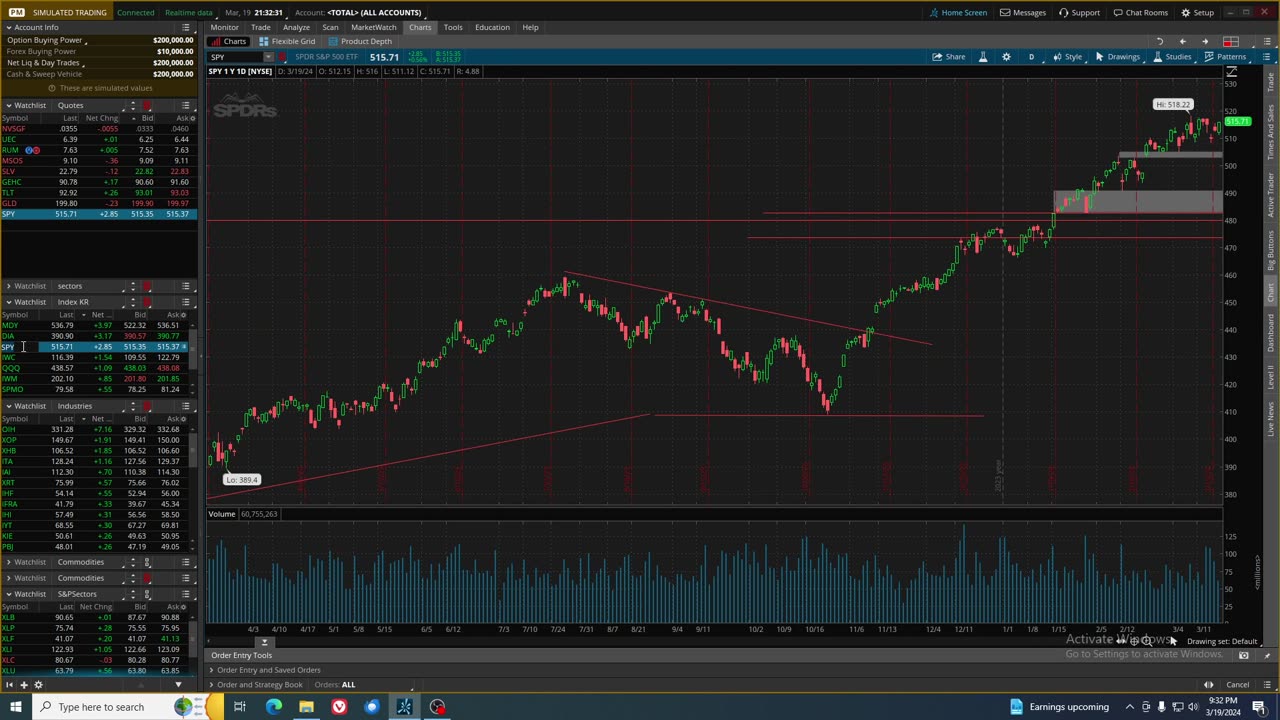This screenshot has width=1280, height=720.
Task: Select the QQQ row in Index watchlist
Action: pos(97,368)
